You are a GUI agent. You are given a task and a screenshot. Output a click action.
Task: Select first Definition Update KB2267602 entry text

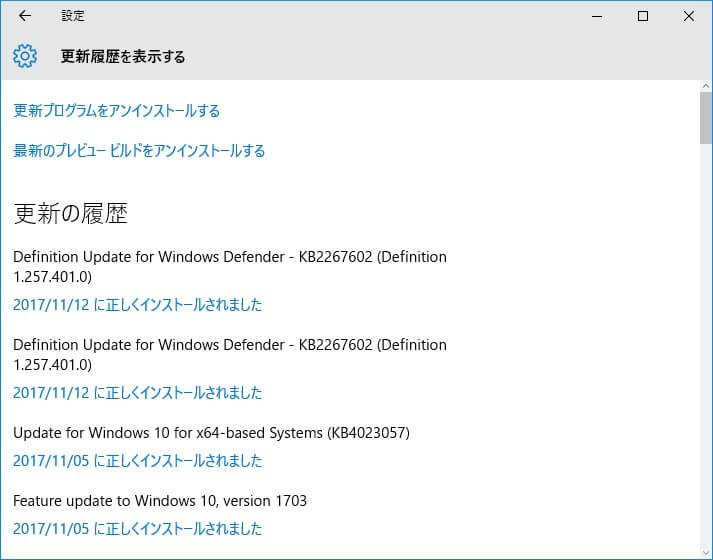(x=230, y=266)
